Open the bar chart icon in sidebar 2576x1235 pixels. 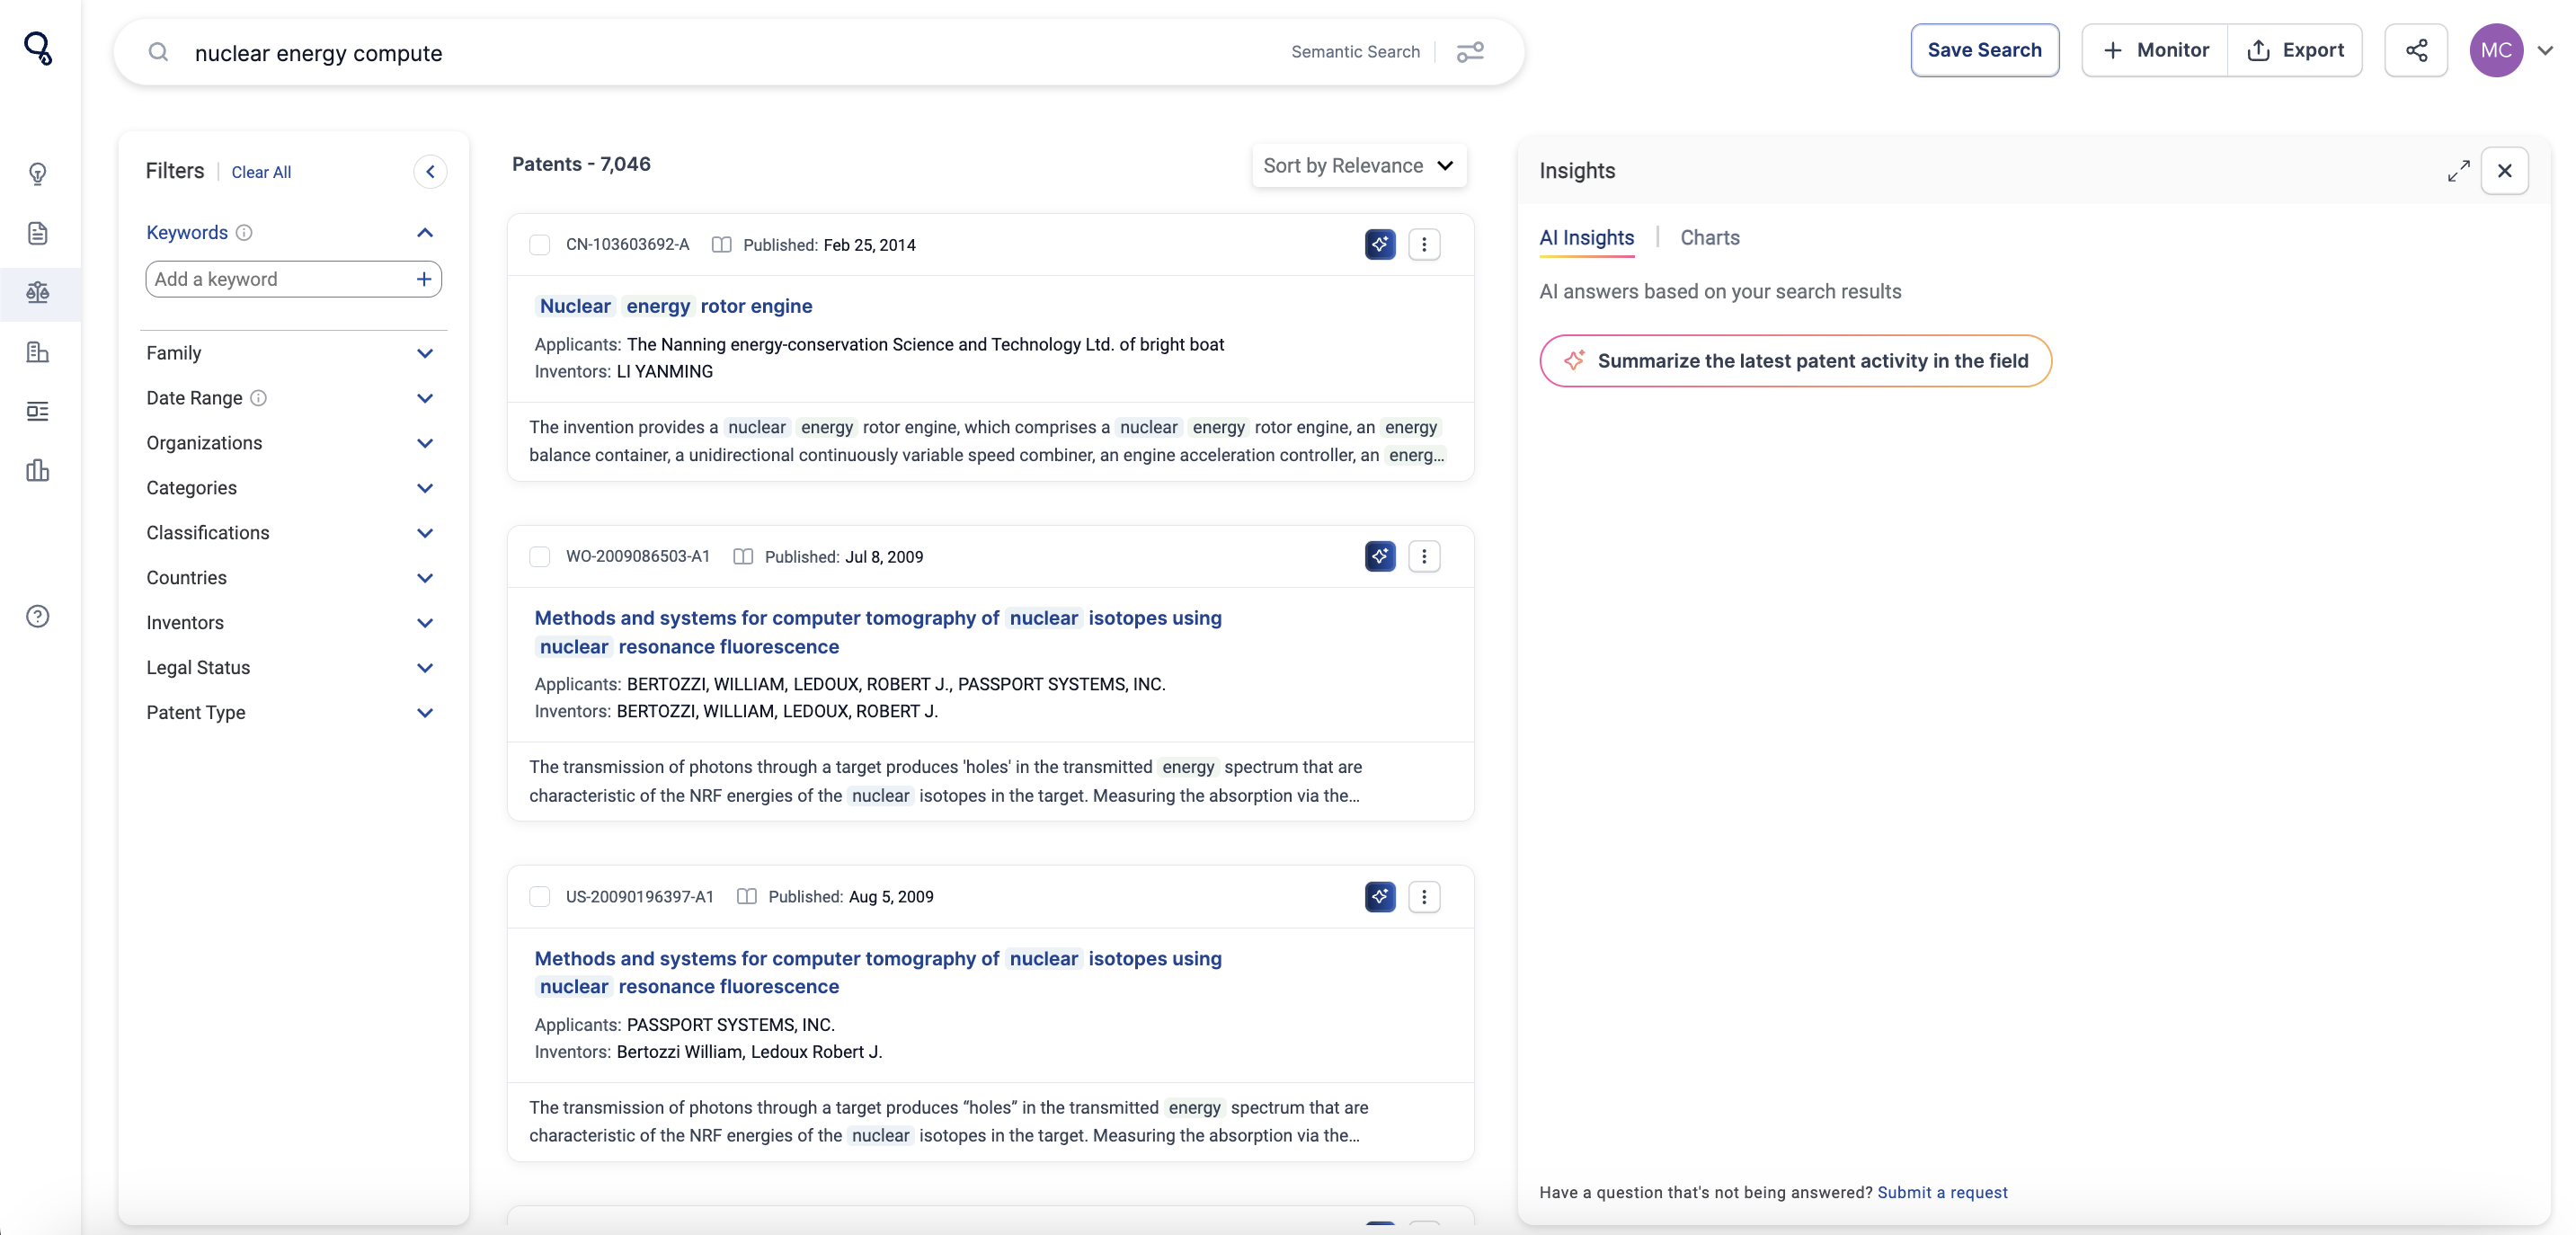click(38, 471)
